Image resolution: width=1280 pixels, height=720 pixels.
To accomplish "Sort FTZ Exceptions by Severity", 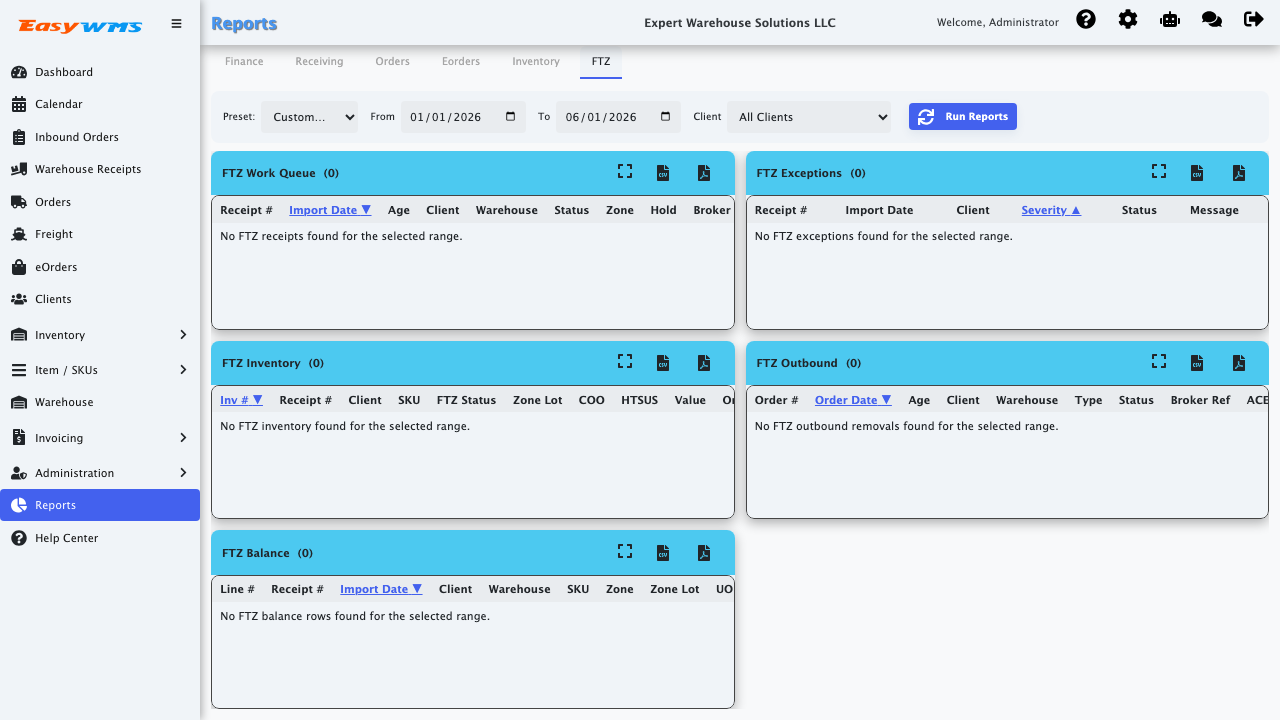I will [x=1051, y=210].
